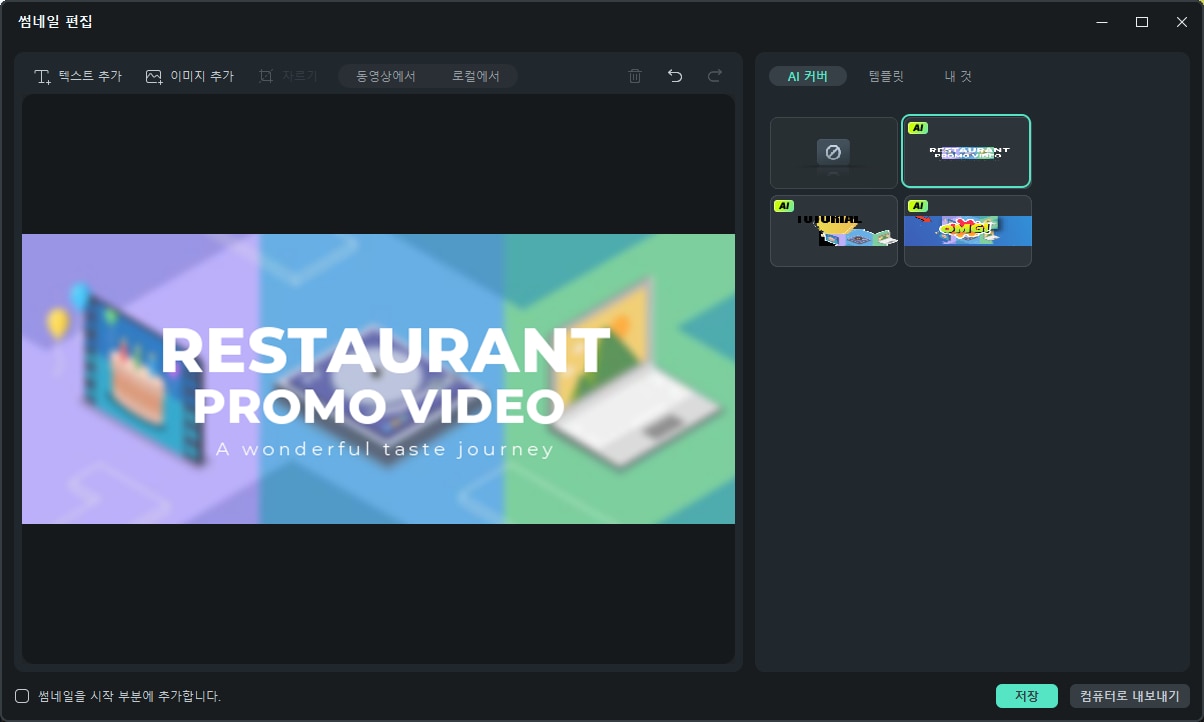Select the Tutorial AI cover thumbnail
Image resolution: width=1204 pixels, height=722 pixels.
pyautogui.click(x=834, y=231)
